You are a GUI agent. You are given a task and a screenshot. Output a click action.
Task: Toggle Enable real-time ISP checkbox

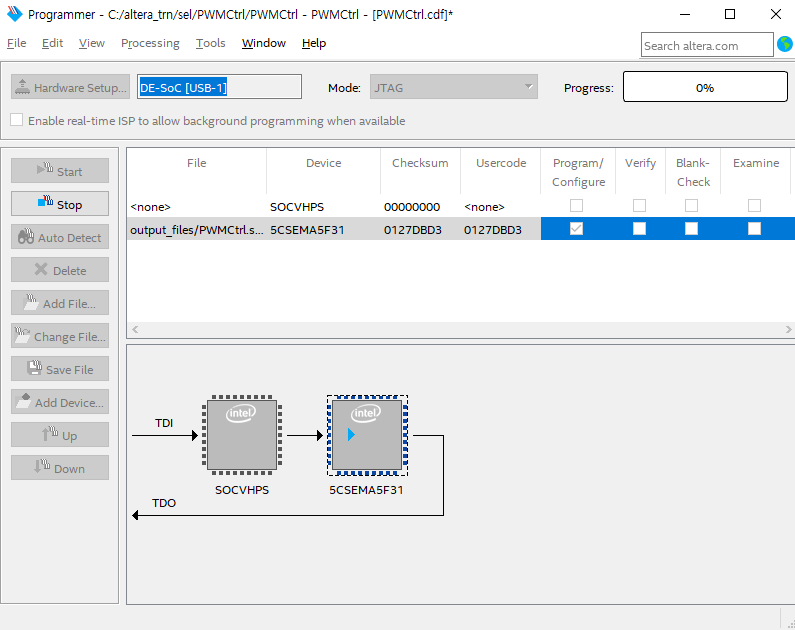click(17, 120)
